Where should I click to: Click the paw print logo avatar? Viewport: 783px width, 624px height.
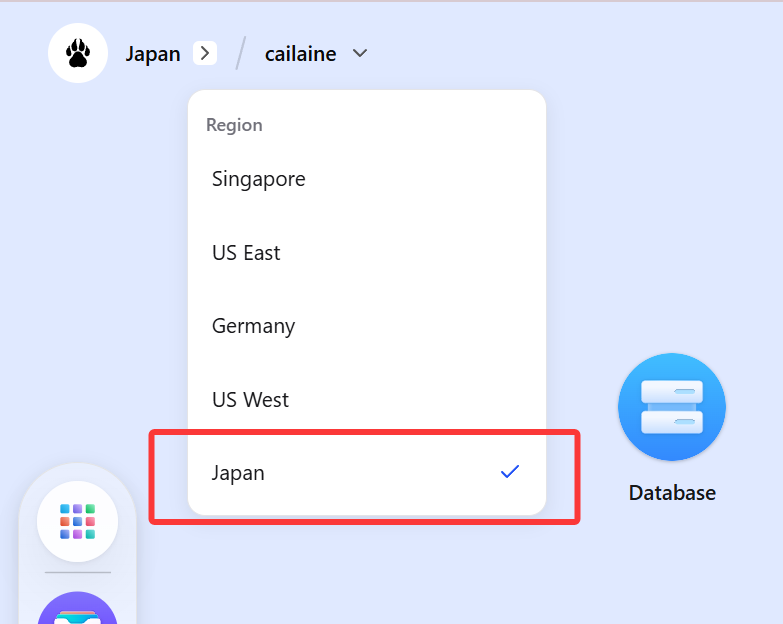(78, 53)
